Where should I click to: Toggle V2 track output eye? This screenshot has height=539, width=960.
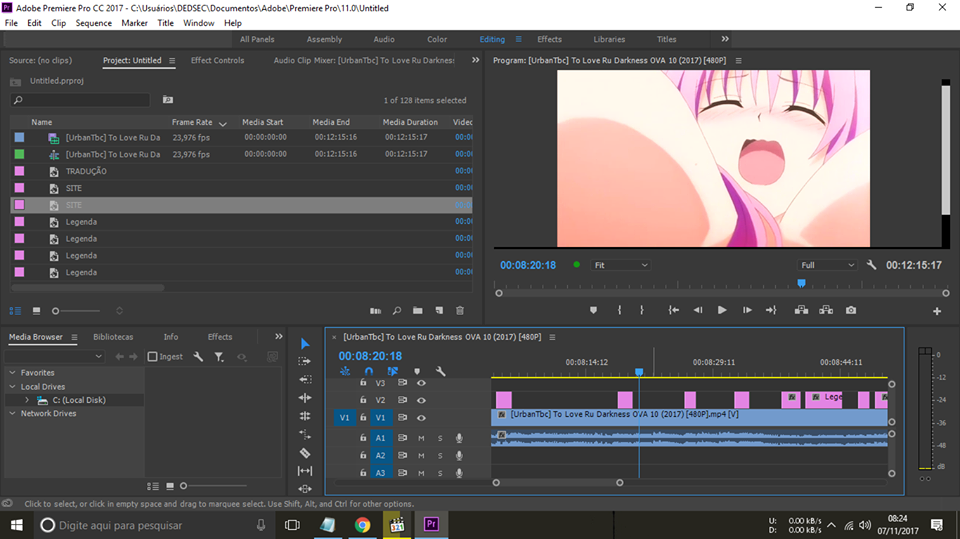(421, 400)
